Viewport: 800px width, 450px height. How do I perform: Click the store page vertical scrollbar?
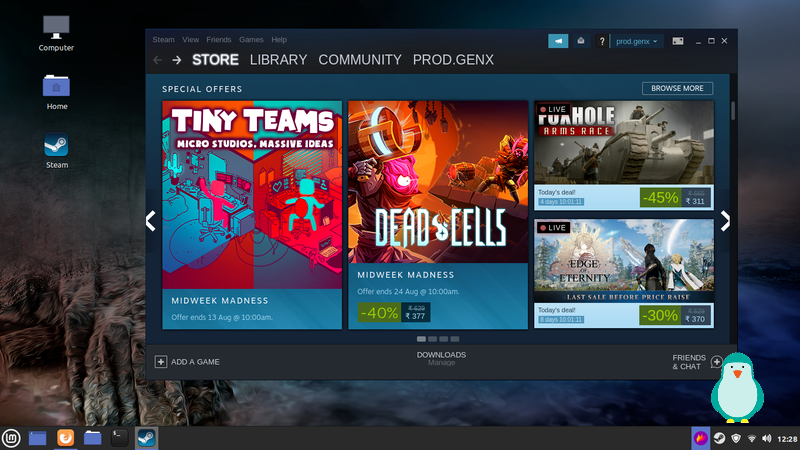tap(733, 111)
